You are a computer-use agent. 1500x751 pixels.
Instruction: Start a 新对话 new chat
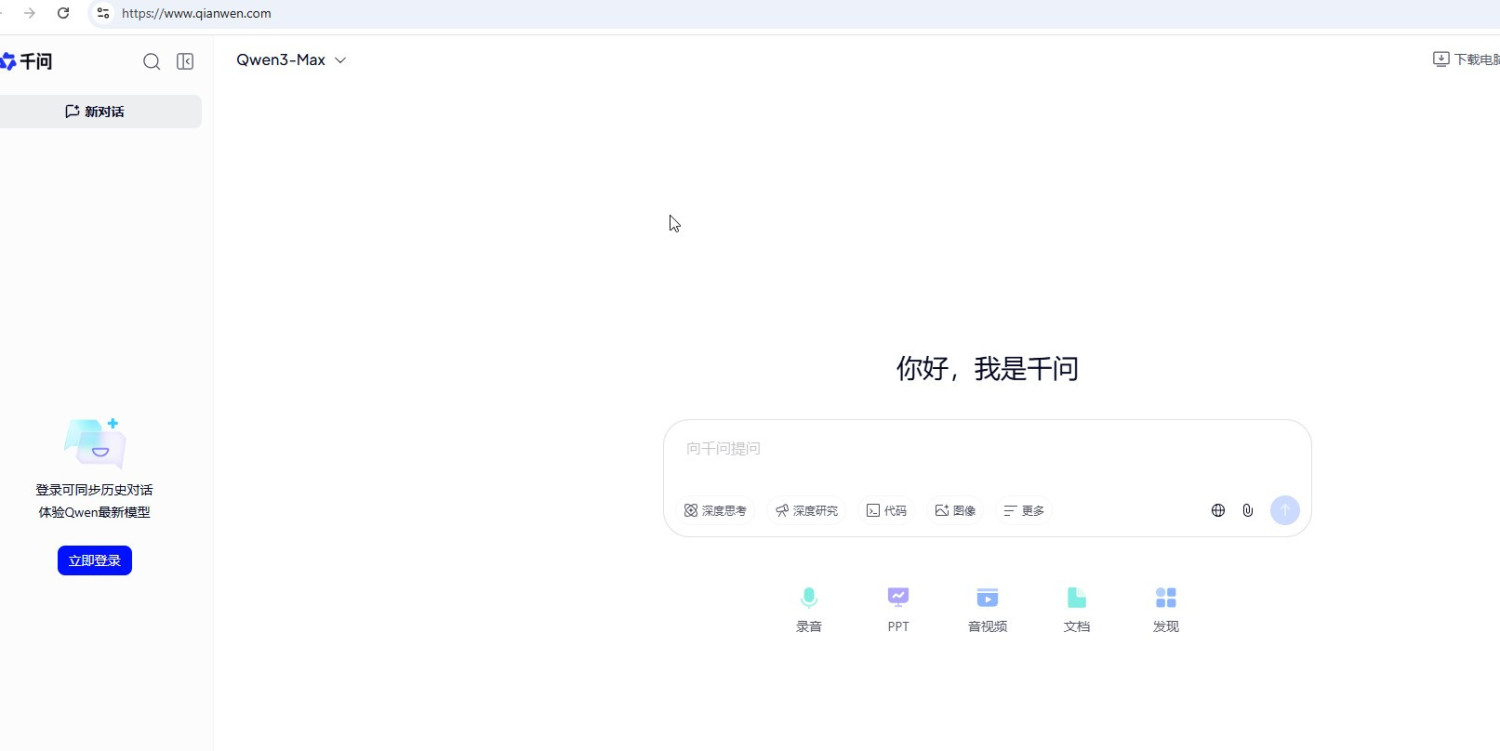tap(95, 112)
